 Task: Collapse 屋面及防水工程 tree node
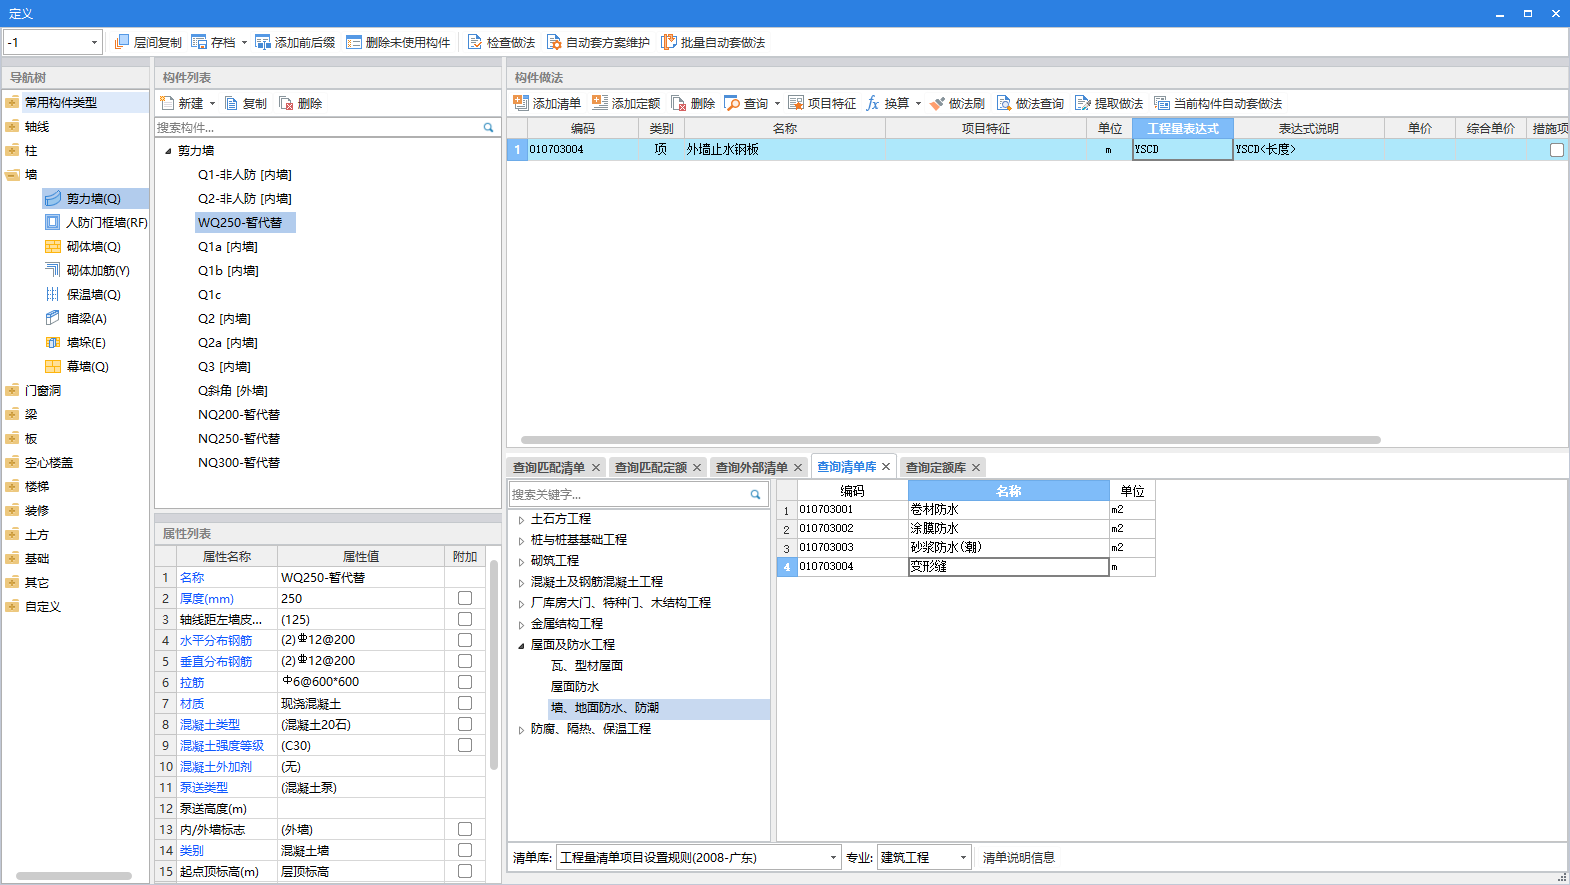521,646
